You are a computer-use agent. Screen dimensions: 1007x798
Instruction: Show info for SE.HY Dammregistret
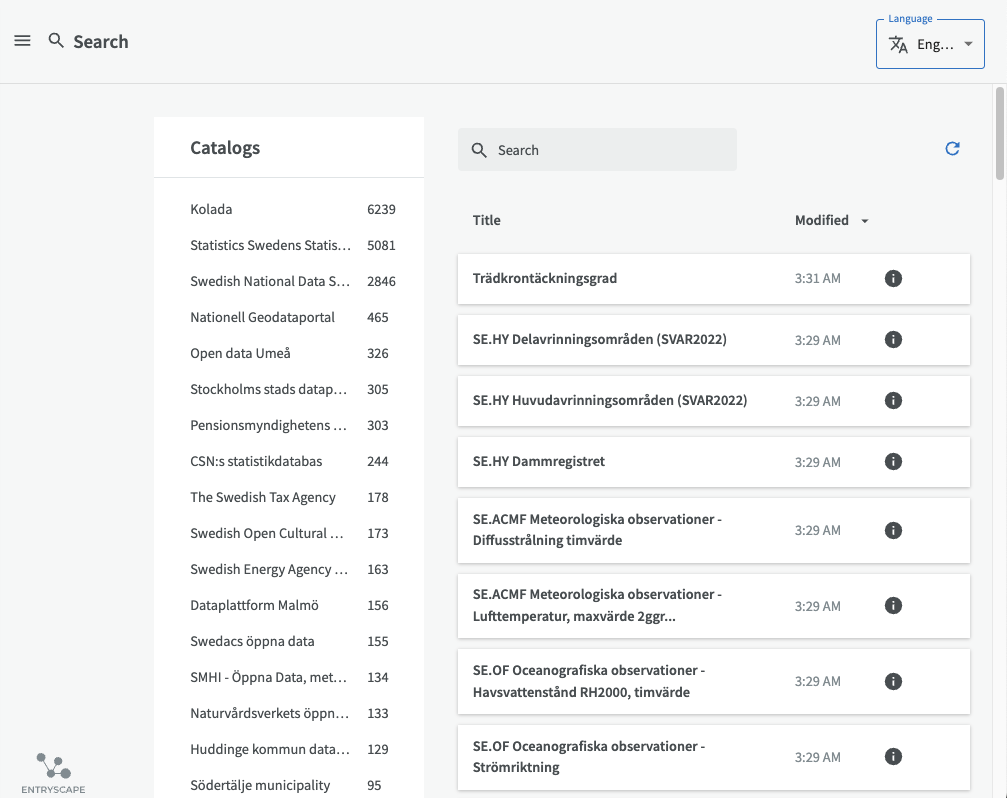(893, 462)
